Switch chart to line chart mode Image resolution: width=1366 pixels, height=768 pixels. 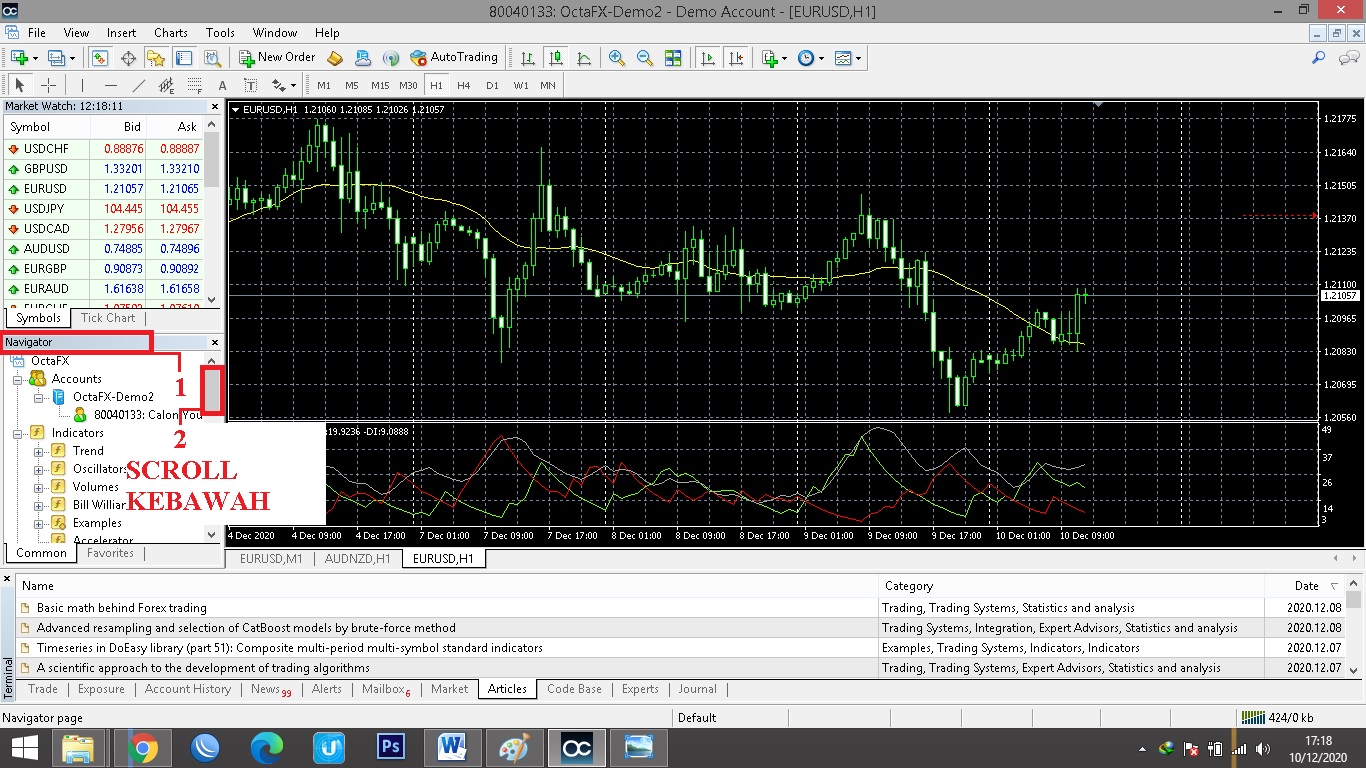(583, 58)
